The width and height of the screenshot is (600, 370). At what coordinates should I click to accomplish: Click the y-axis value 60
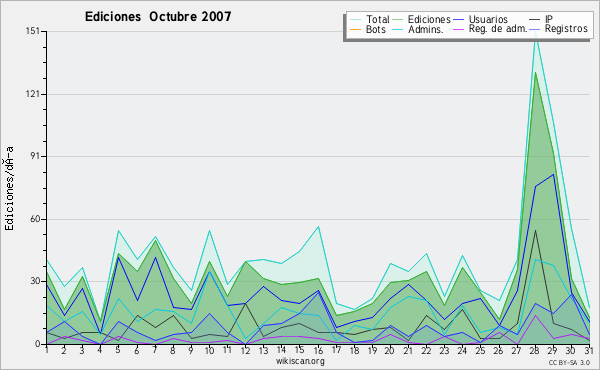click(35, 219)
